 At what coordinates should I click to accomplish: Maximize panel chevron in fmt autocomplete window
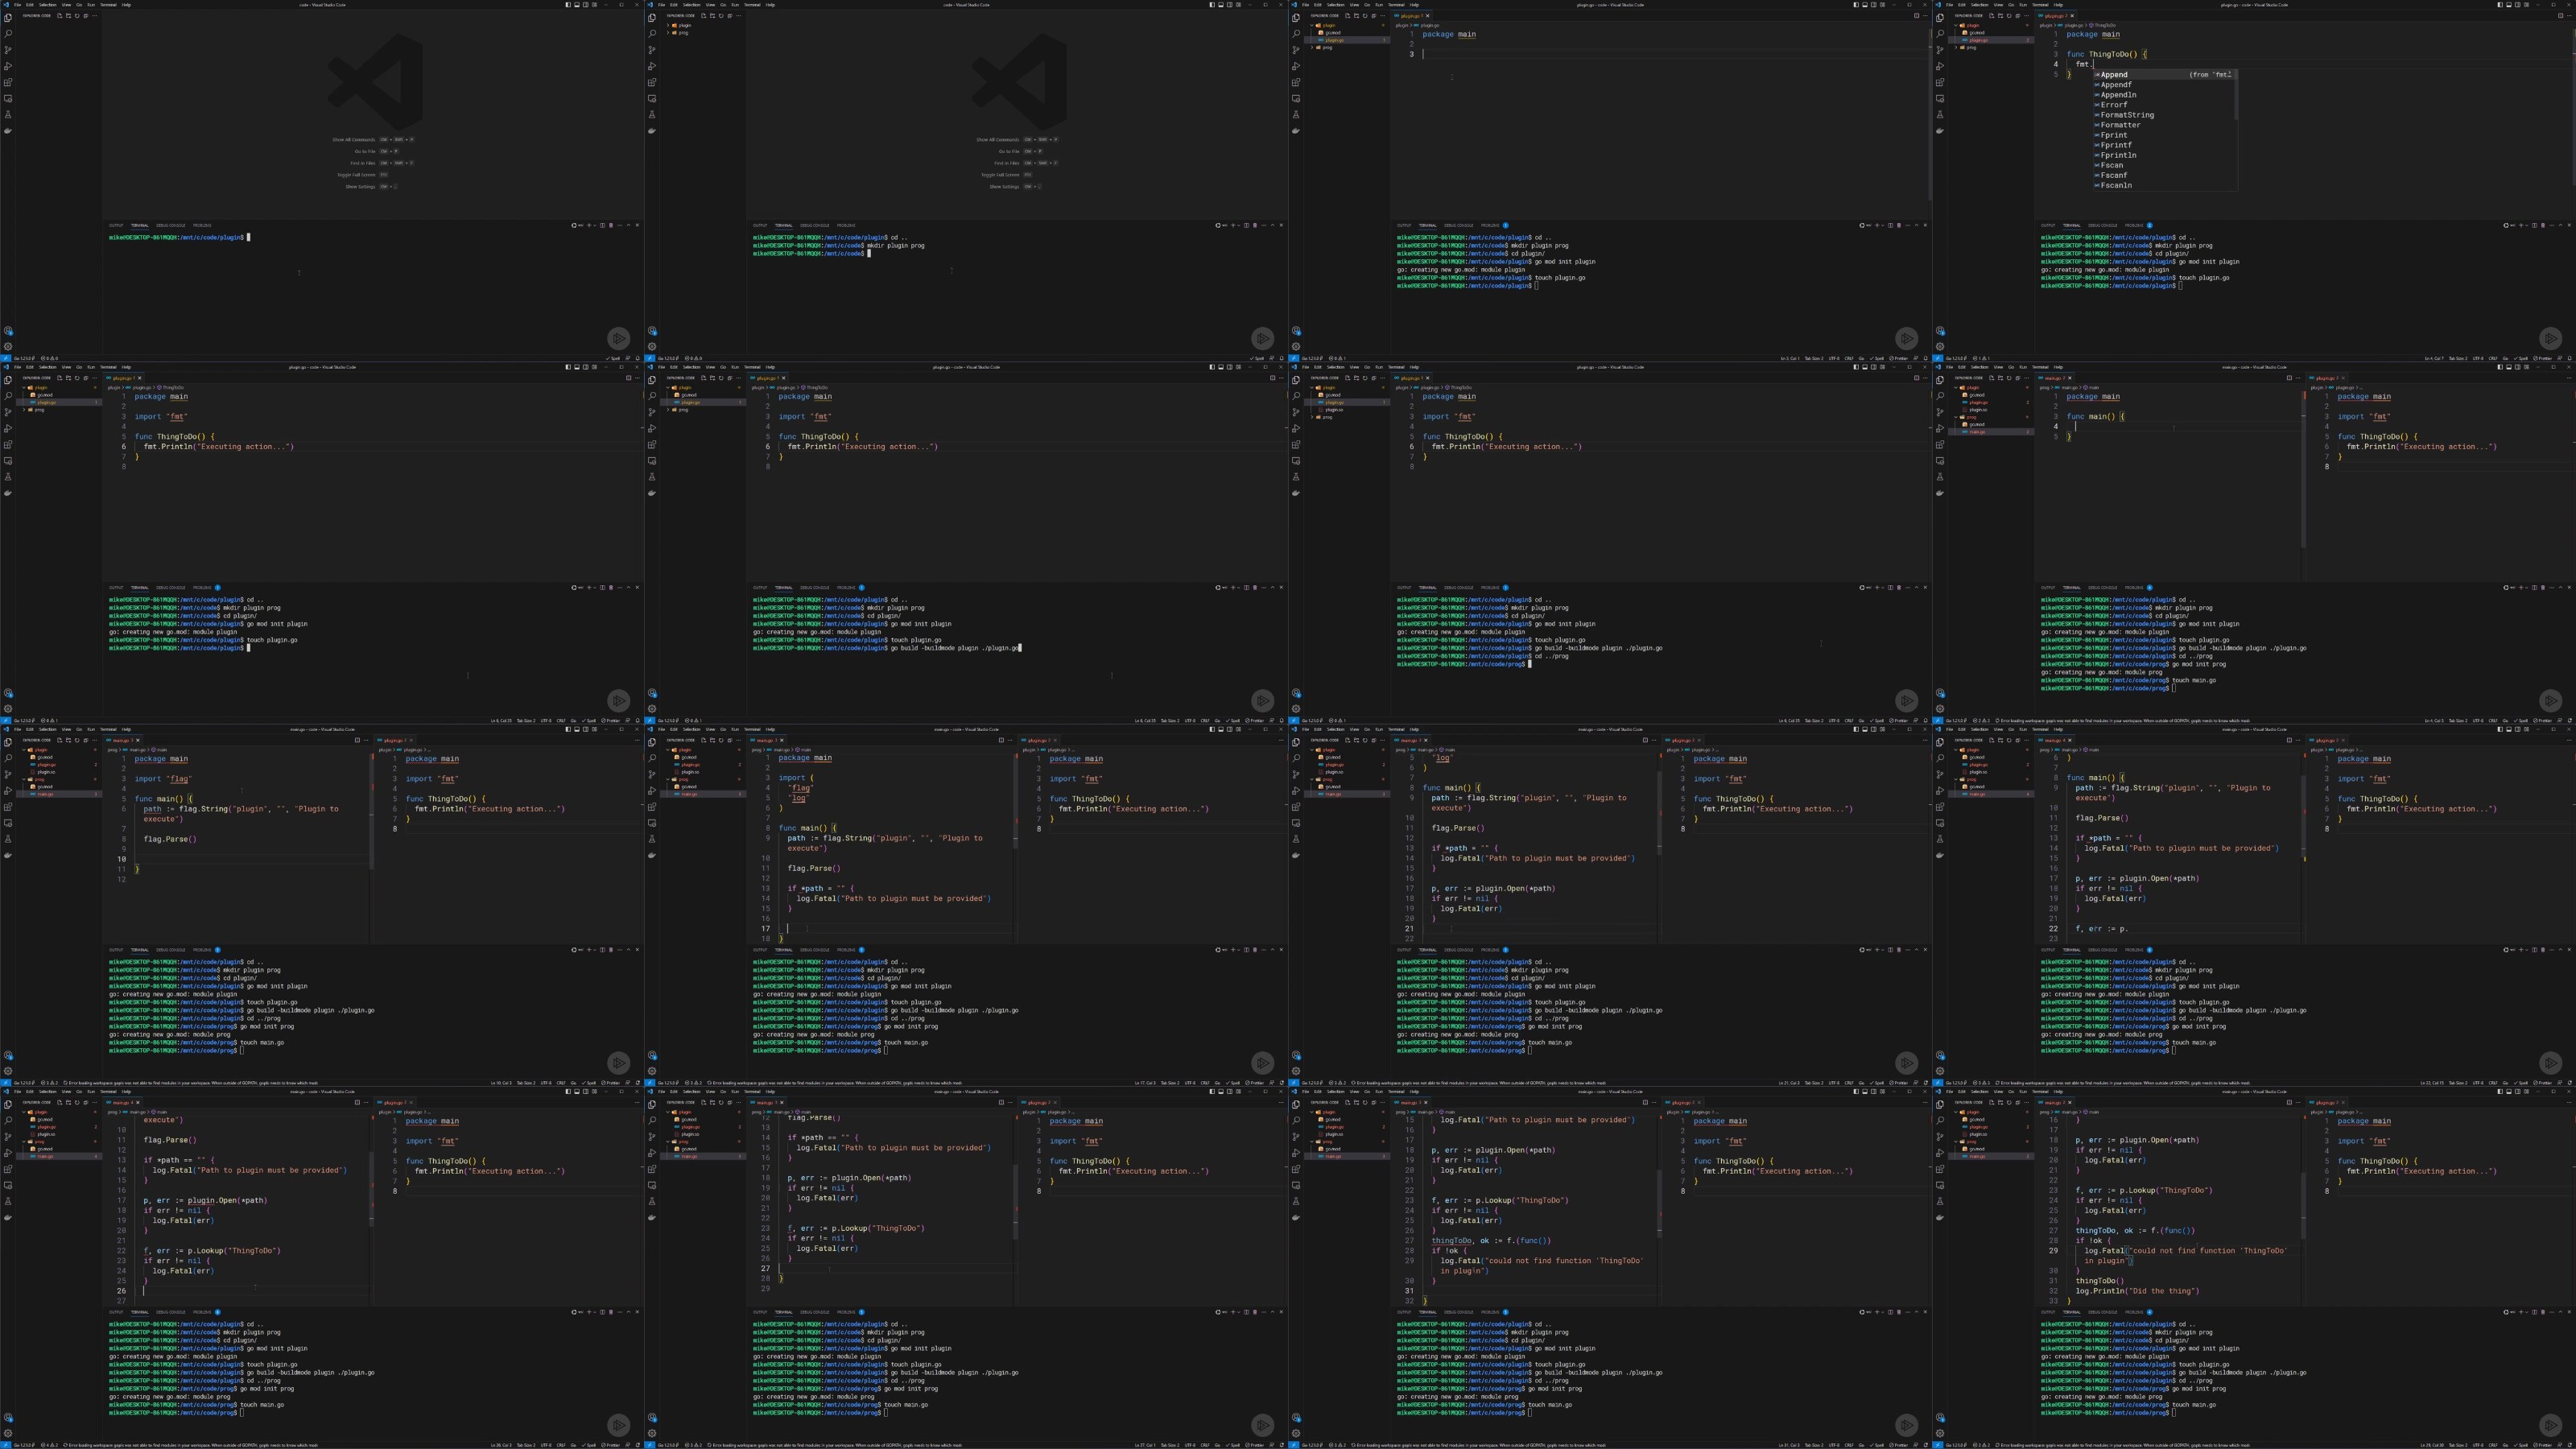[x=2561, y=225]
